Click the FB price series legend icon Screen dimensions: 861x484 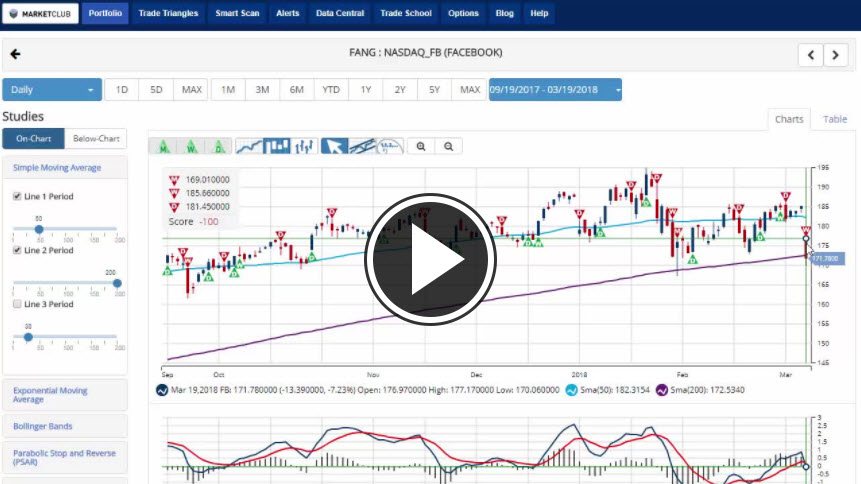pyautogui.click(x=162, y=390)
